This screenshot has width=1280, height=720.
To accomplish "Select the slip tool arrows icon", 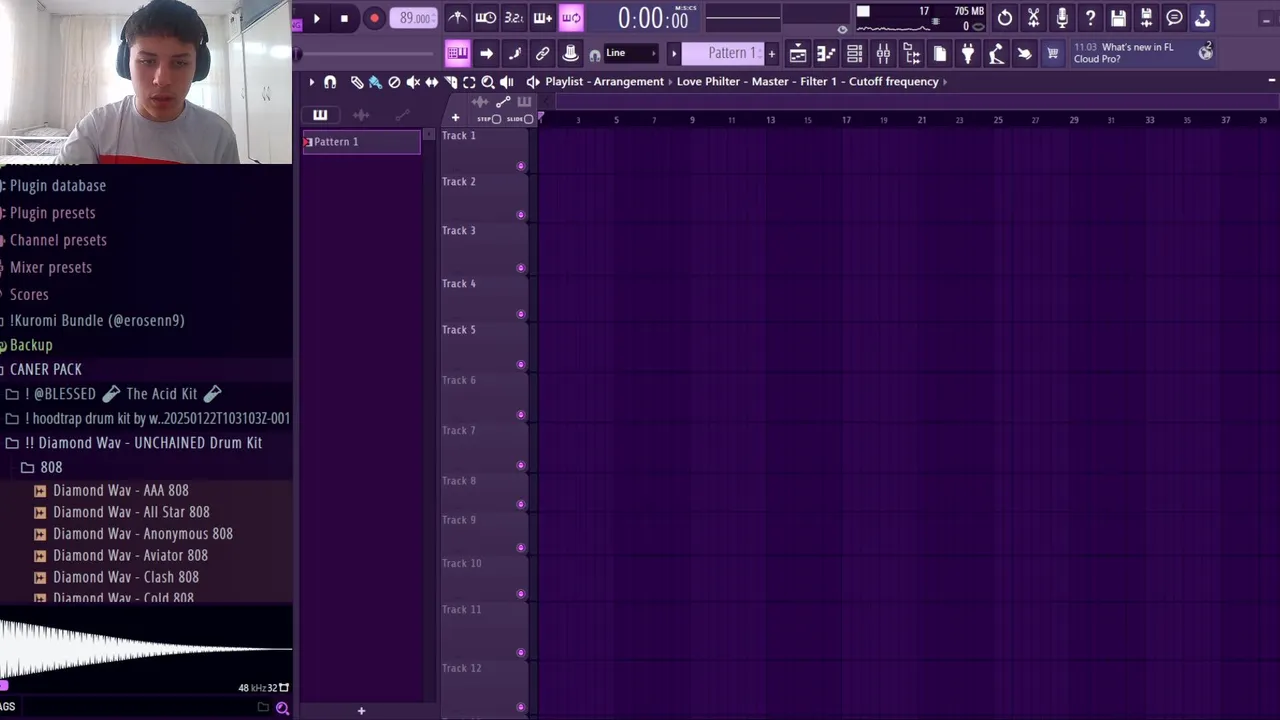I will tap(432, 82).
